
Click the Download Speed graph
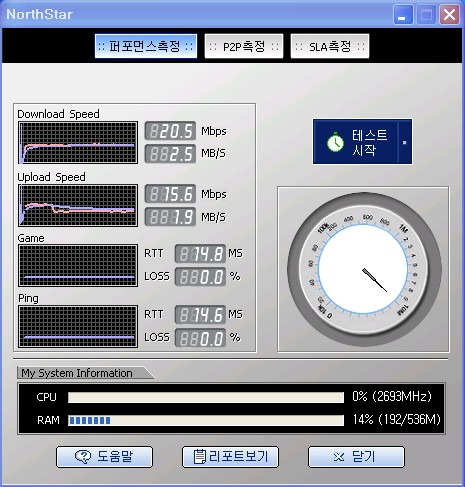click(78, 143)
